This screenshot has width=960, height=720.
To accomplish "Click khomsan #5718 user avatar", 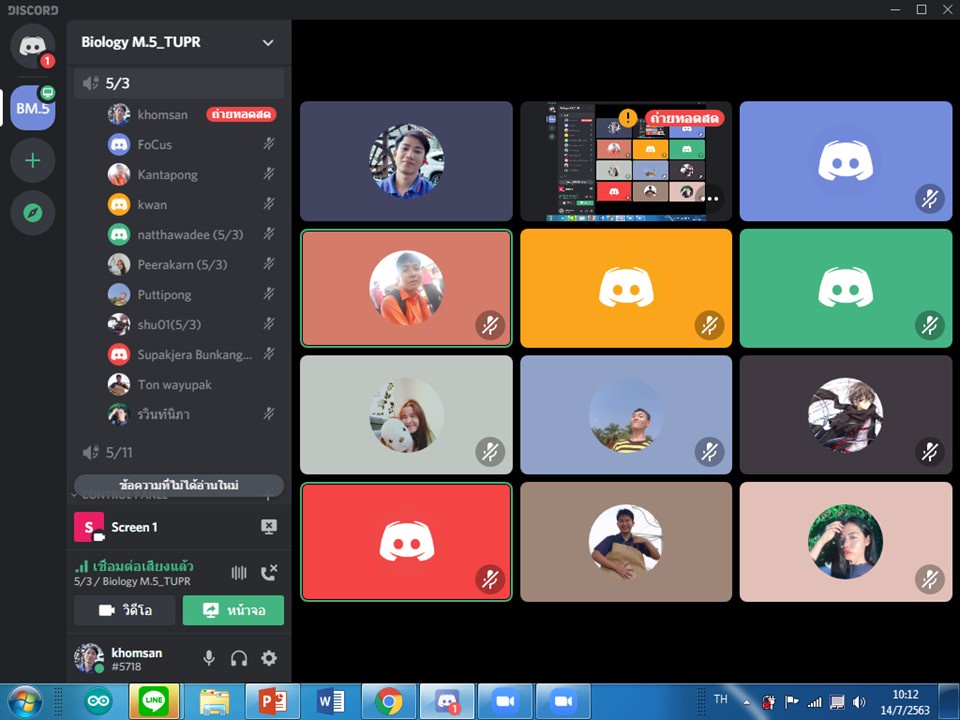I will (x=89, y=658).
